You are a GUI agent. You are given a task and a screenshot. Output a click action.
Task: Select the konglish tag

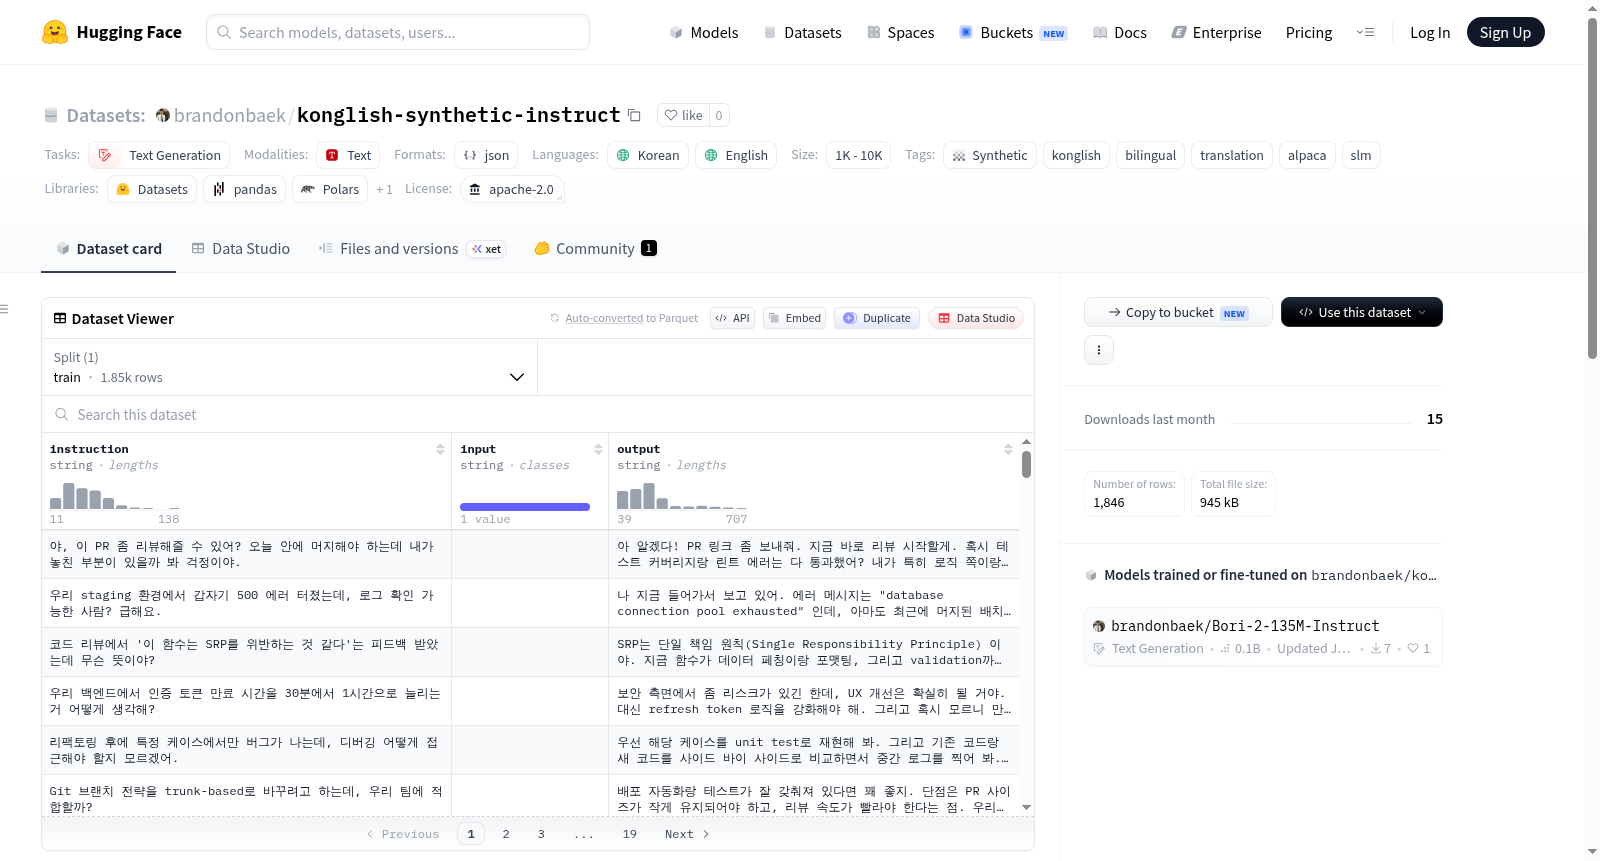pyautogui.click(x=1076, y=155)
